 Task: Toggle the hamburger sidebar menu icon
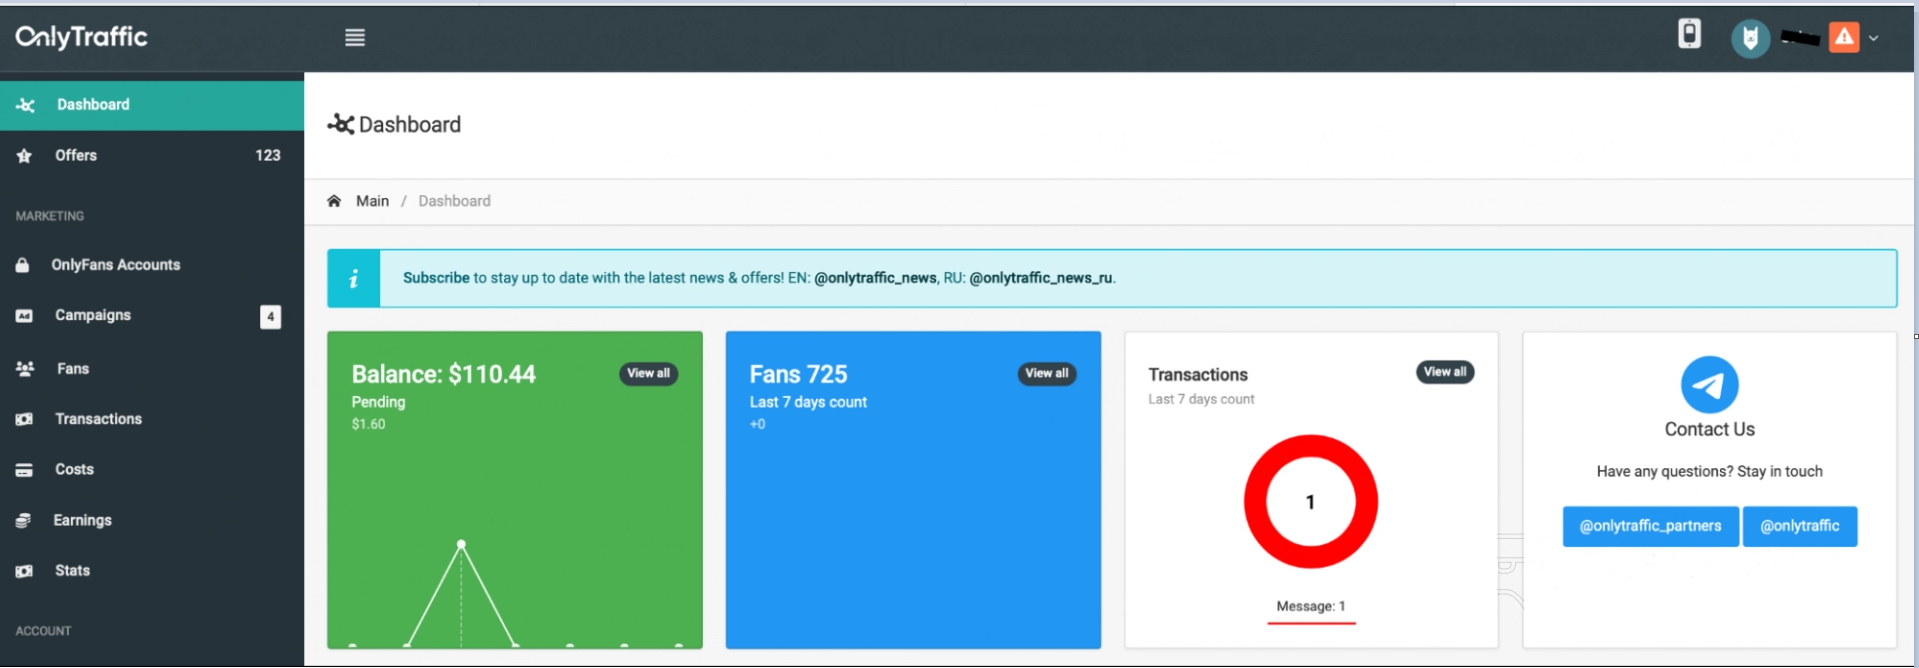pyautogui.click(x=355, y=38)
